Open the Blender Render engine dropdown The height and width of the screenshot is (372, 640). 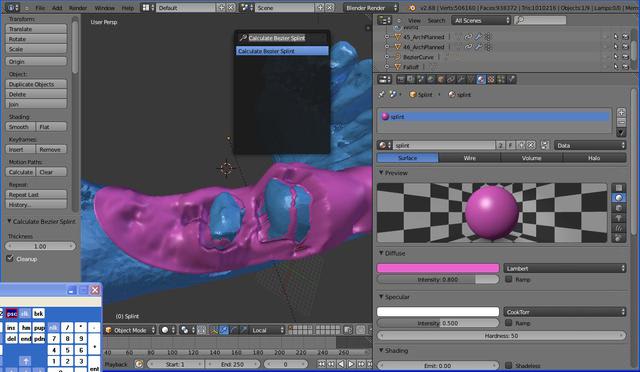(371, 7)
